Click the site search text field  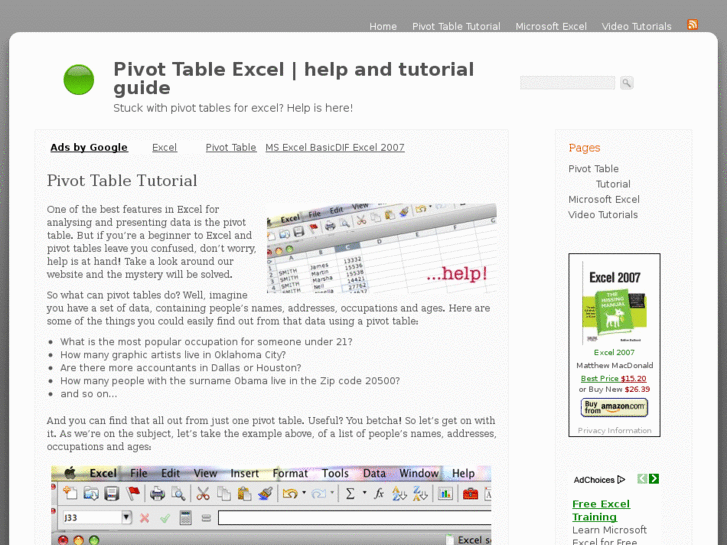click(x=568, y=83)
